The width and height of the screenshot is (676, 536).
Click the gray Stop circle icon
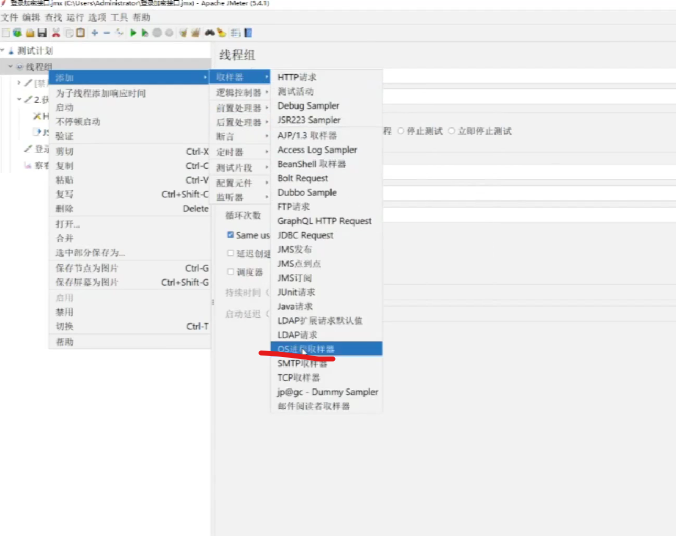[157, 33]
